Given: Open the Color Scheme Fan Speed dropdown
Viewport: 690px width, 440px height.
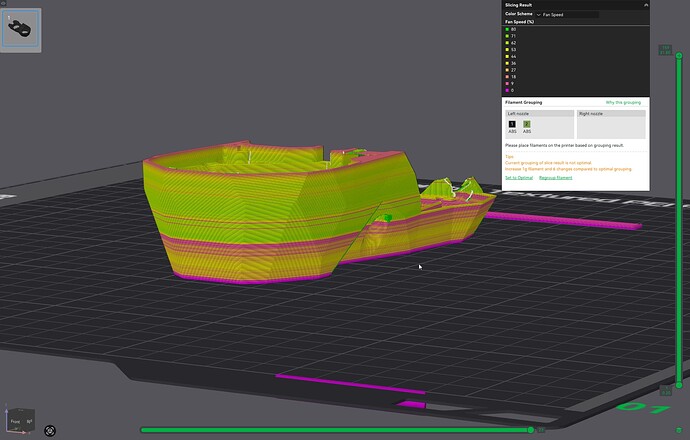Looking at the screenshot, I should [x=567, y=15].
